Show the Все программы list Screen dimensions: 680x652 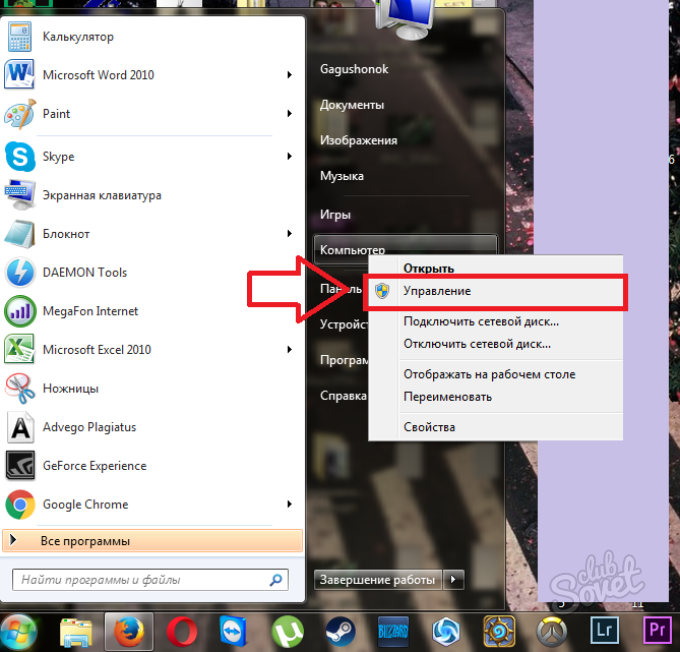(85, 541)
